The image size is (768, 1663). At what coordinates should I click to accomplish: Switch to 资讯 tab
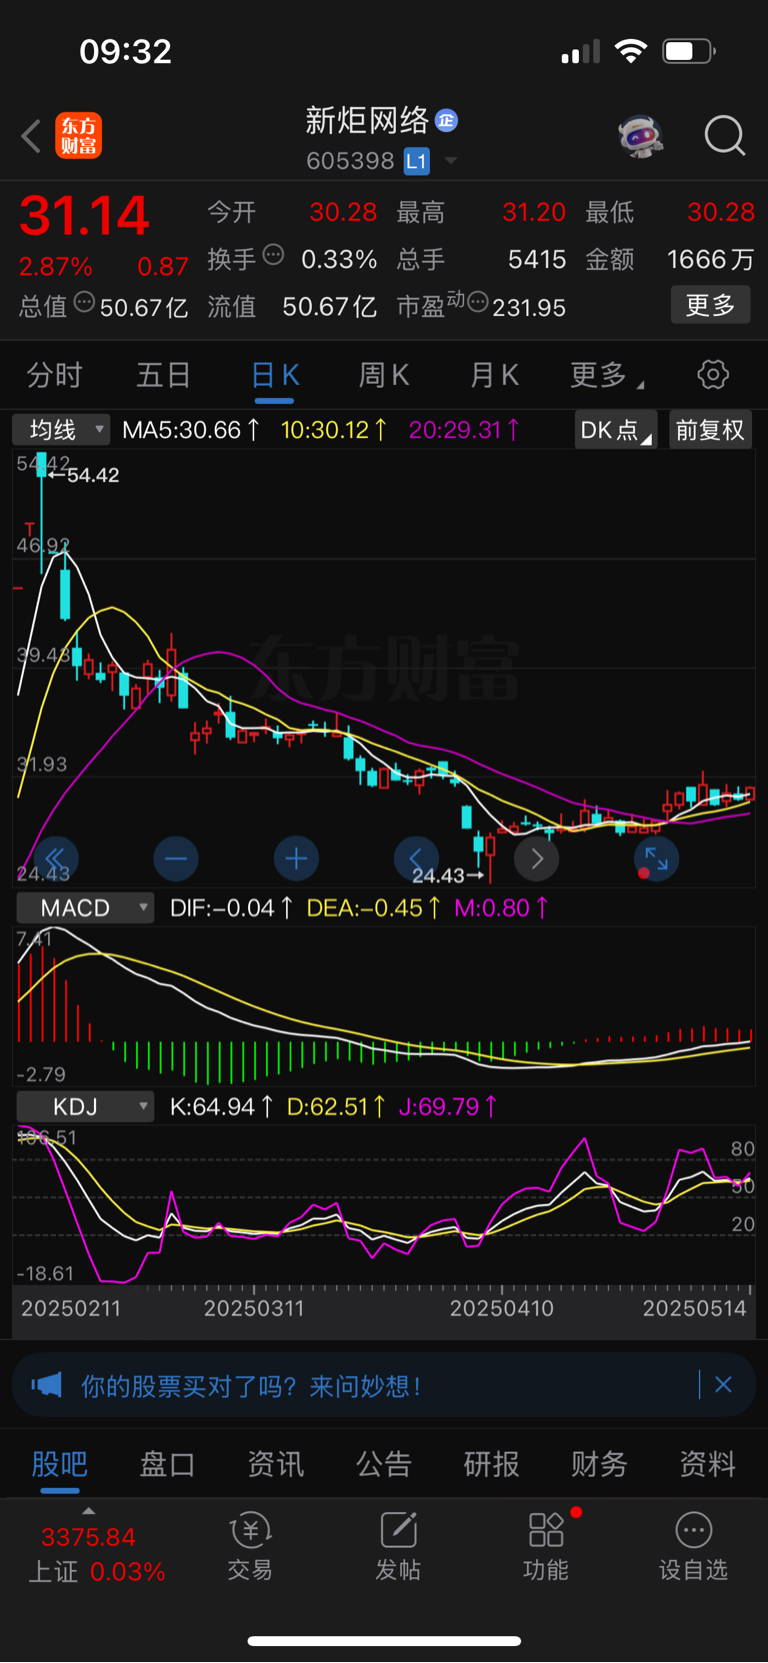click(276, 1464)
